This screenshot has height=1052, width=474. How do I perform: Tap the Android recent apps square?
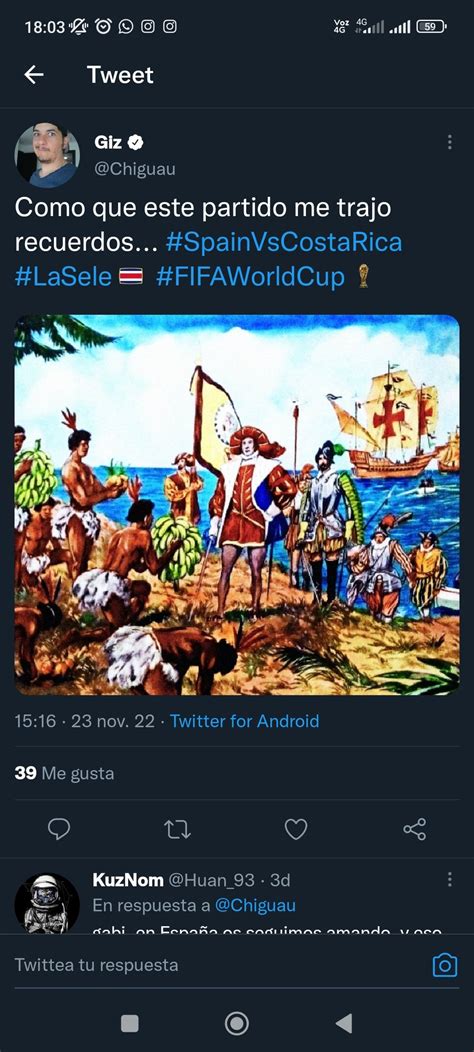pos(130,1023)
